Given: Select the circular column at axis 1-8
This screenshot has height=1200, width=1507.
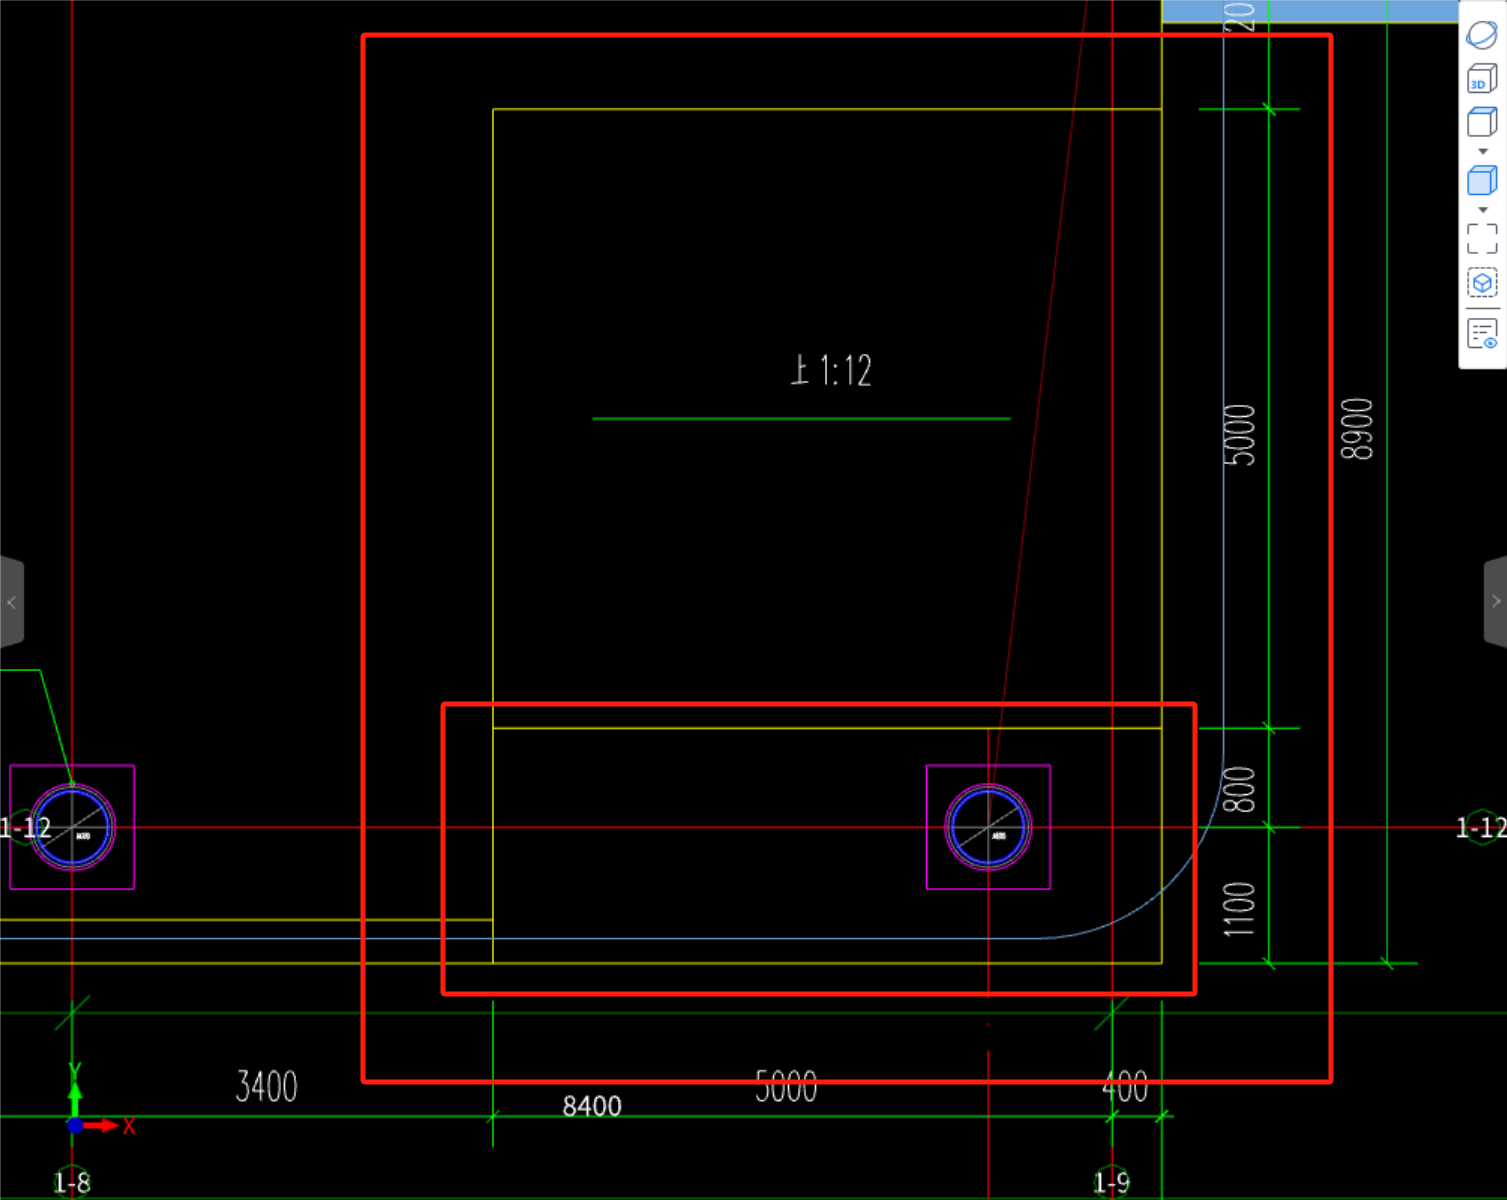Looking at the screenshot, I should coord(72,827).
